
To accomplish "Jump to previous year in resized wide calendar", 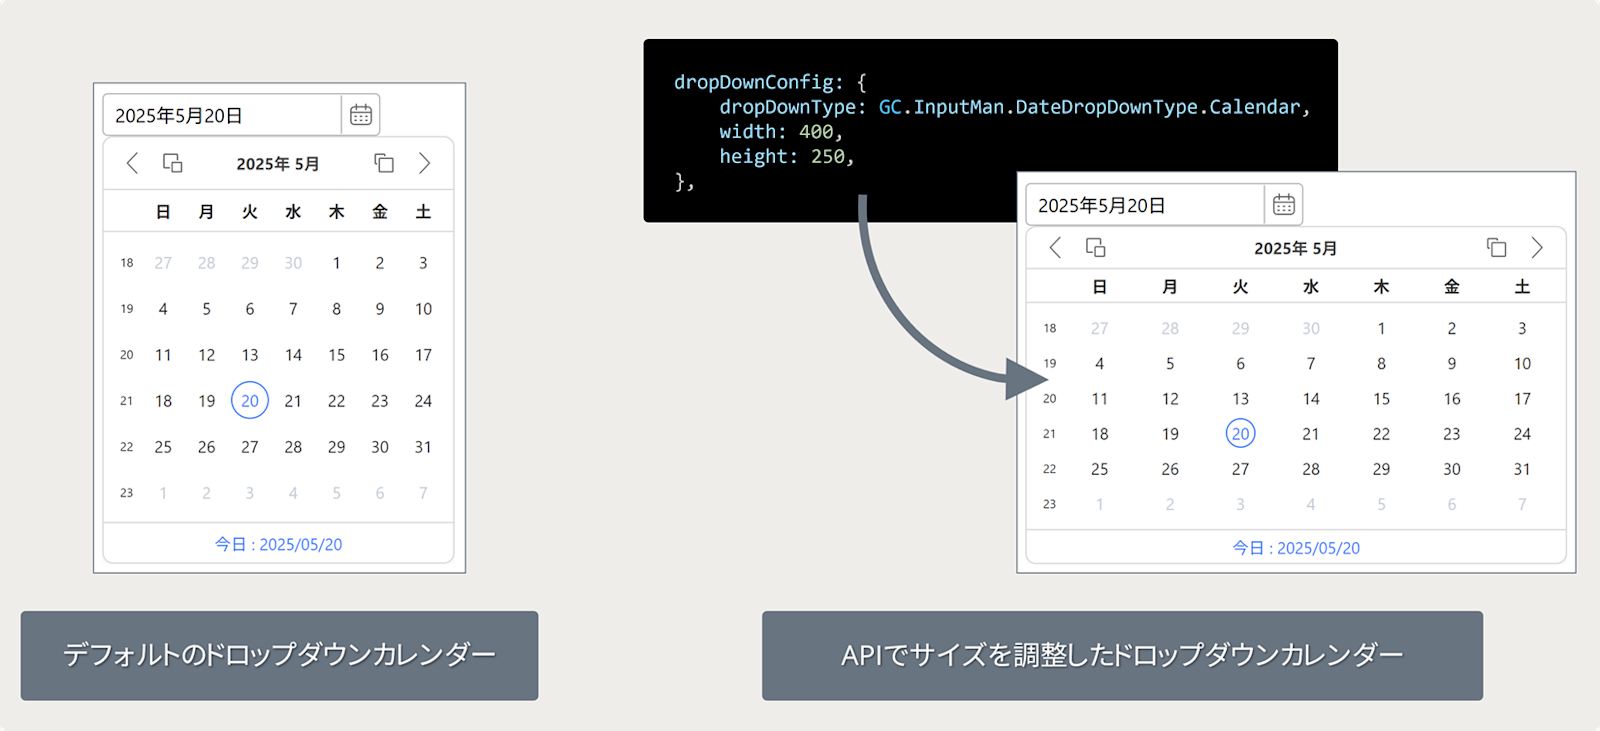I will [x=1096, y=247].
